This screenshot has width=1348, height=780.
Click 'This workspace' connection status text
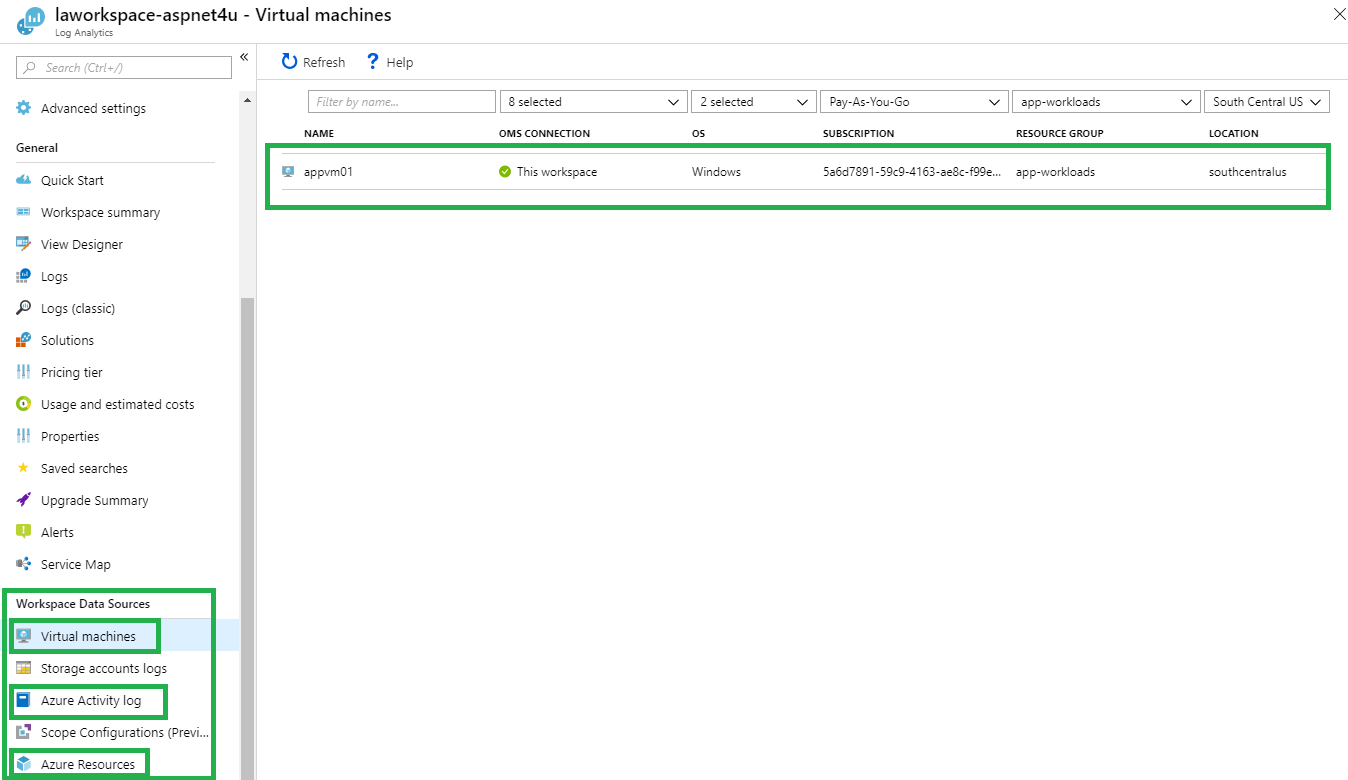(557, 172)
